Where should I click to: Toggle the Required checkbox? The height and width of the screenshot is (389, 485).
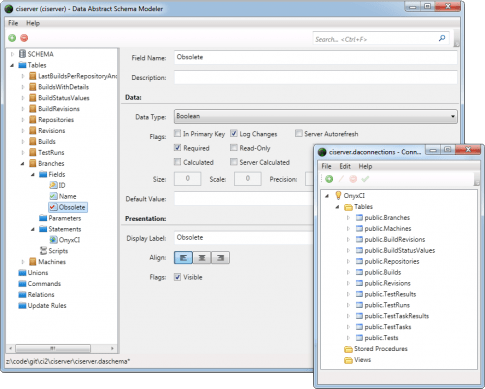click(x=177, y=148)
